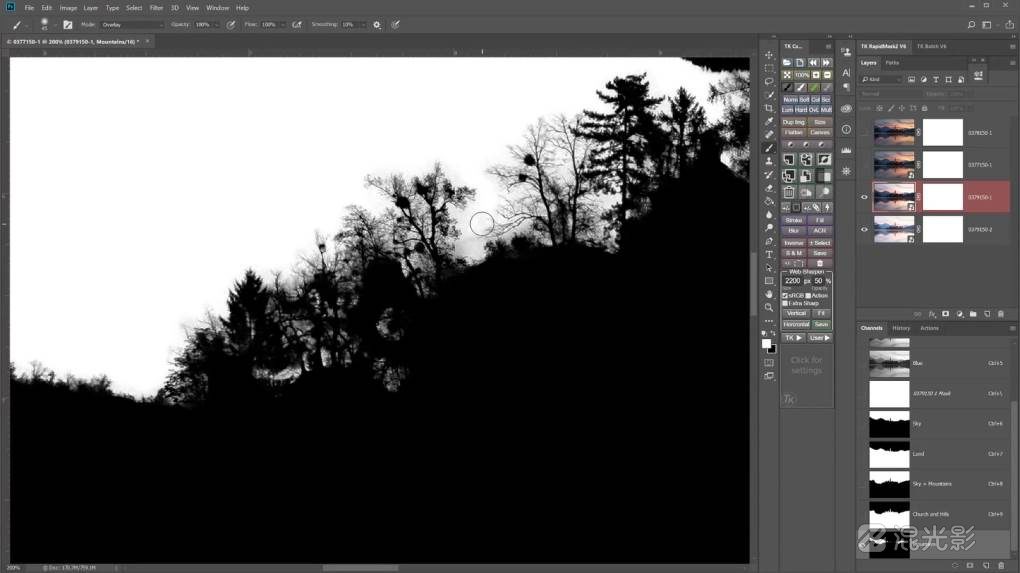Select the Eyedropper tool

point(769,122)
